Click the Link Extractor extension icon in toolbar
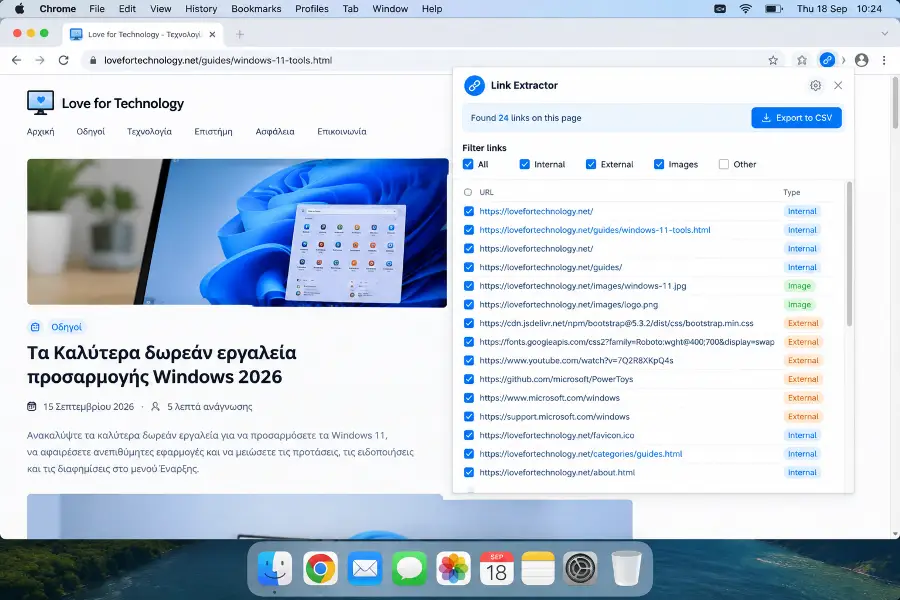 tap(827, 60)
